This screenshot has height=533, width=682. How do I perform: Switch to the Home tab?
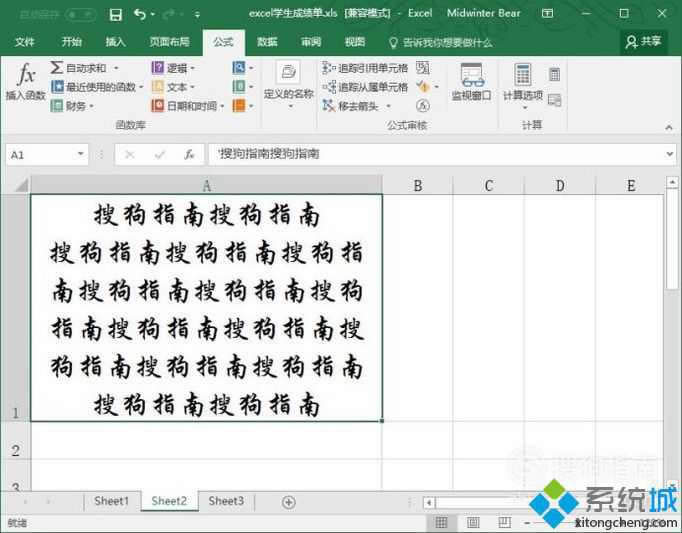tap(72, 42)
